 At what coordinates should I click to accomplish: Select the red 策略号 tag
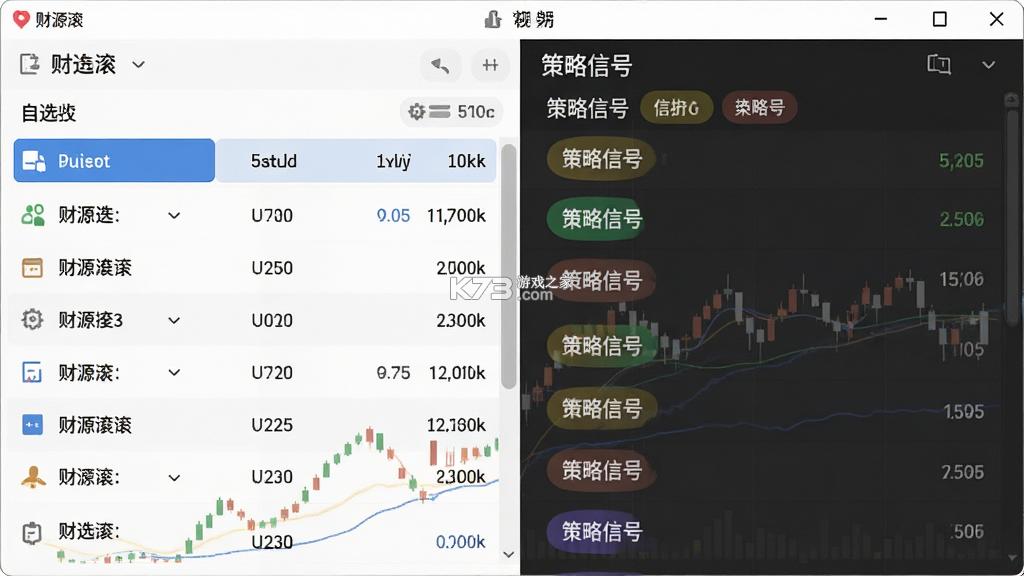tap(759, 108)
